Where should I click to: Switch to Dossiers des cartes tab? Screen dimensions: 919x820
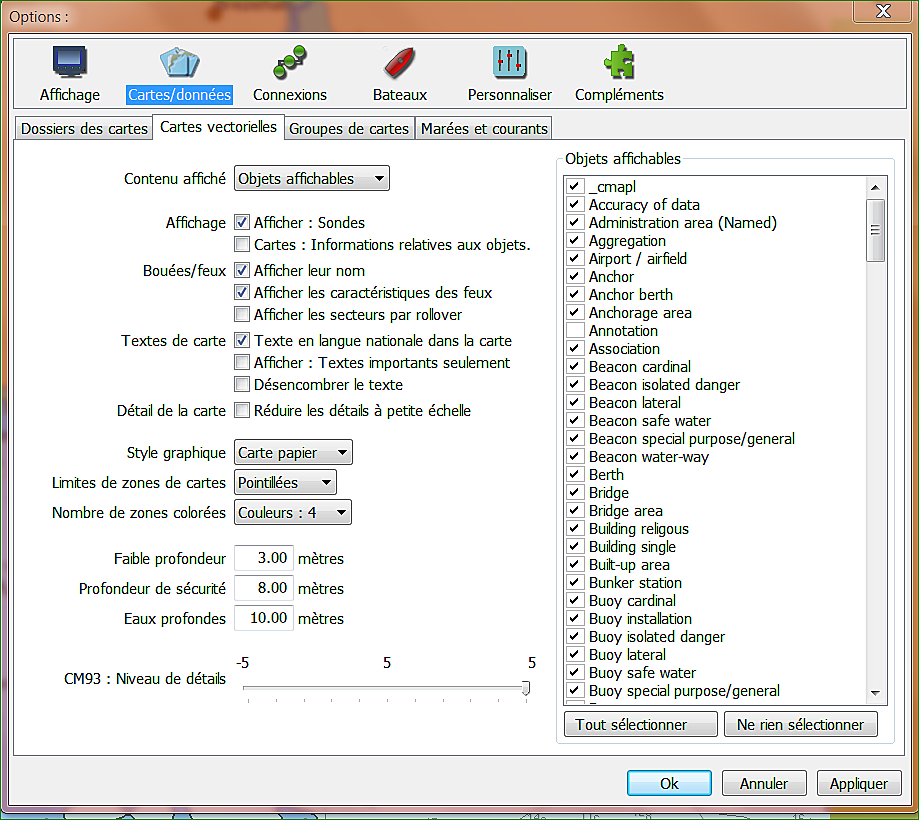(x=84, y=128)
